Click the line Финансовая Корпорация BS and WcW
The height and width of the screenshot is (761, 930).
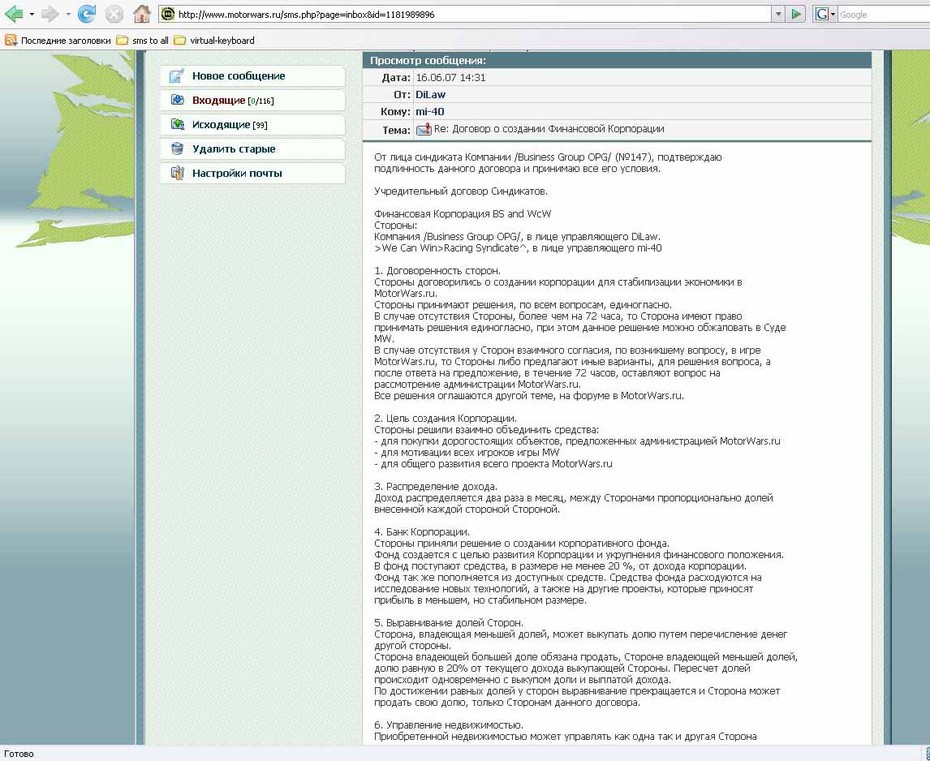pyautogui.click(x=463, y=214)
